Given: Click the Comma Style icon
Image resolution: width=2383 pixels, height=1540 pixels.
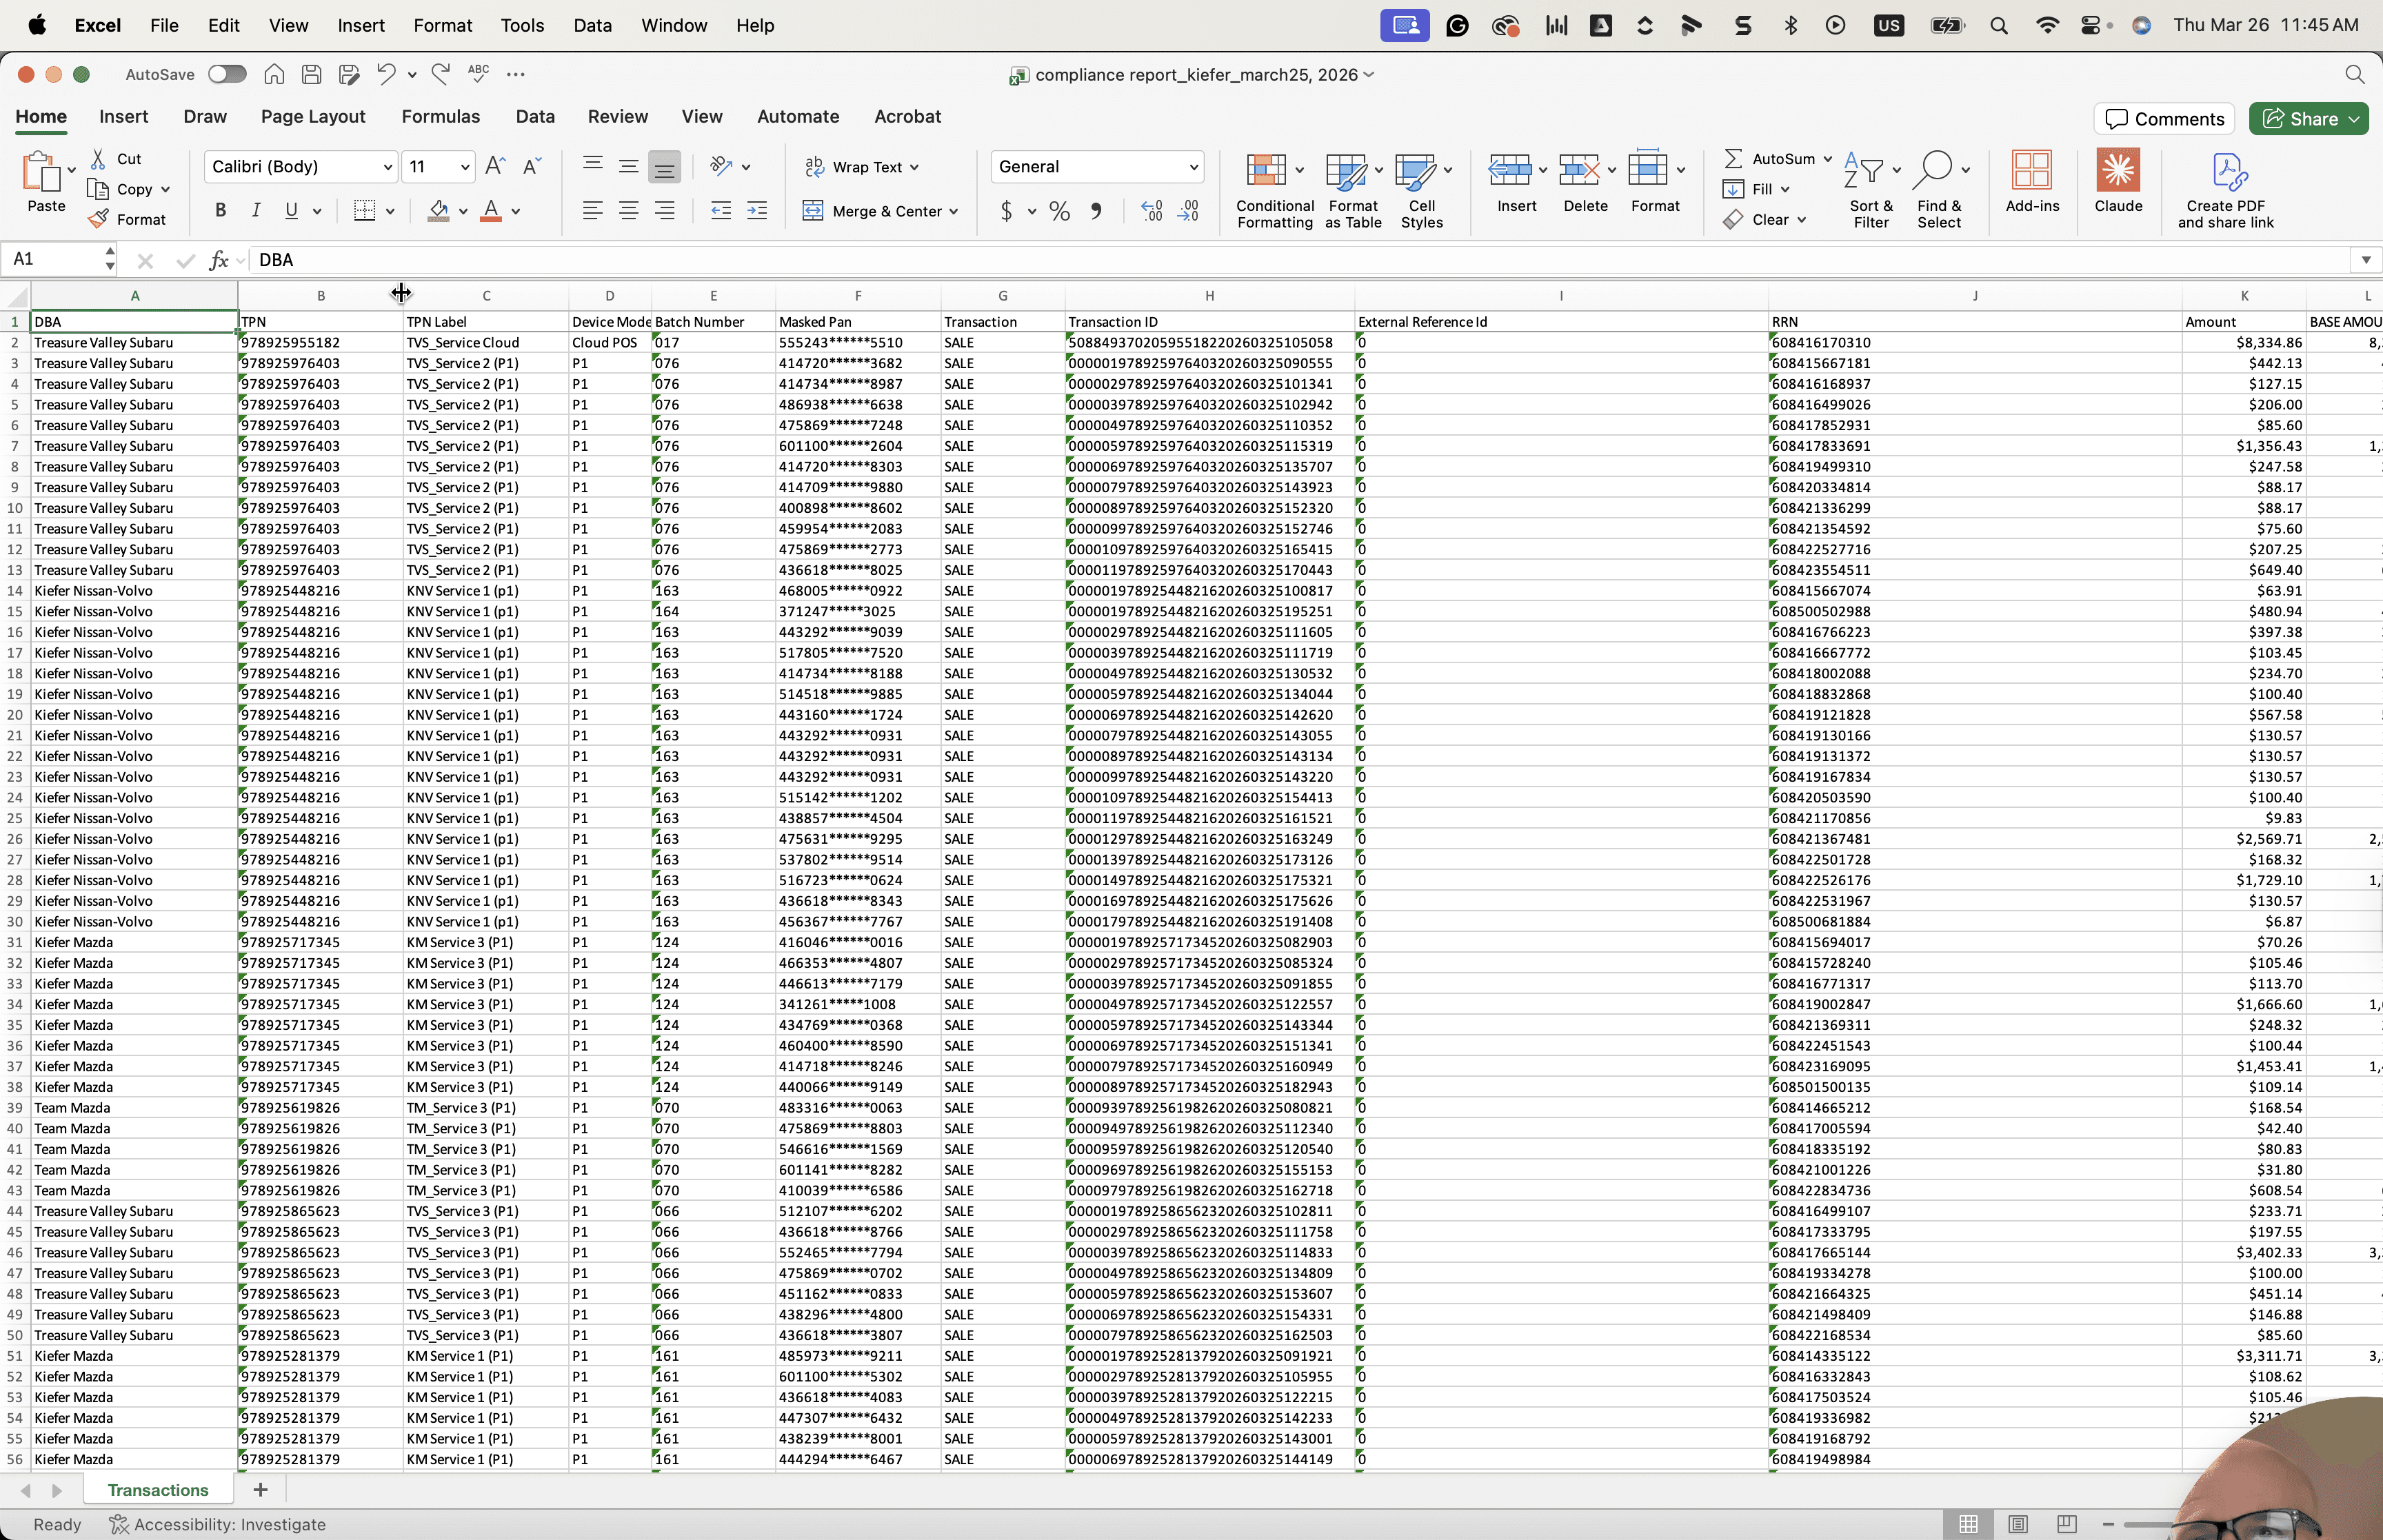Looking at the screenshot, I should (1096, 211).
